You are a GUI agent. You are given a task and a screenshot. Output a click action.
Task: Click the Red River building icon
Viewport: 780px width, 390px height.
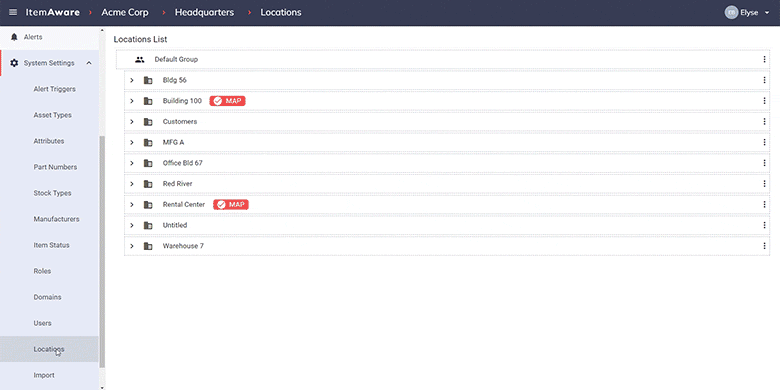(x=148, y=184)
